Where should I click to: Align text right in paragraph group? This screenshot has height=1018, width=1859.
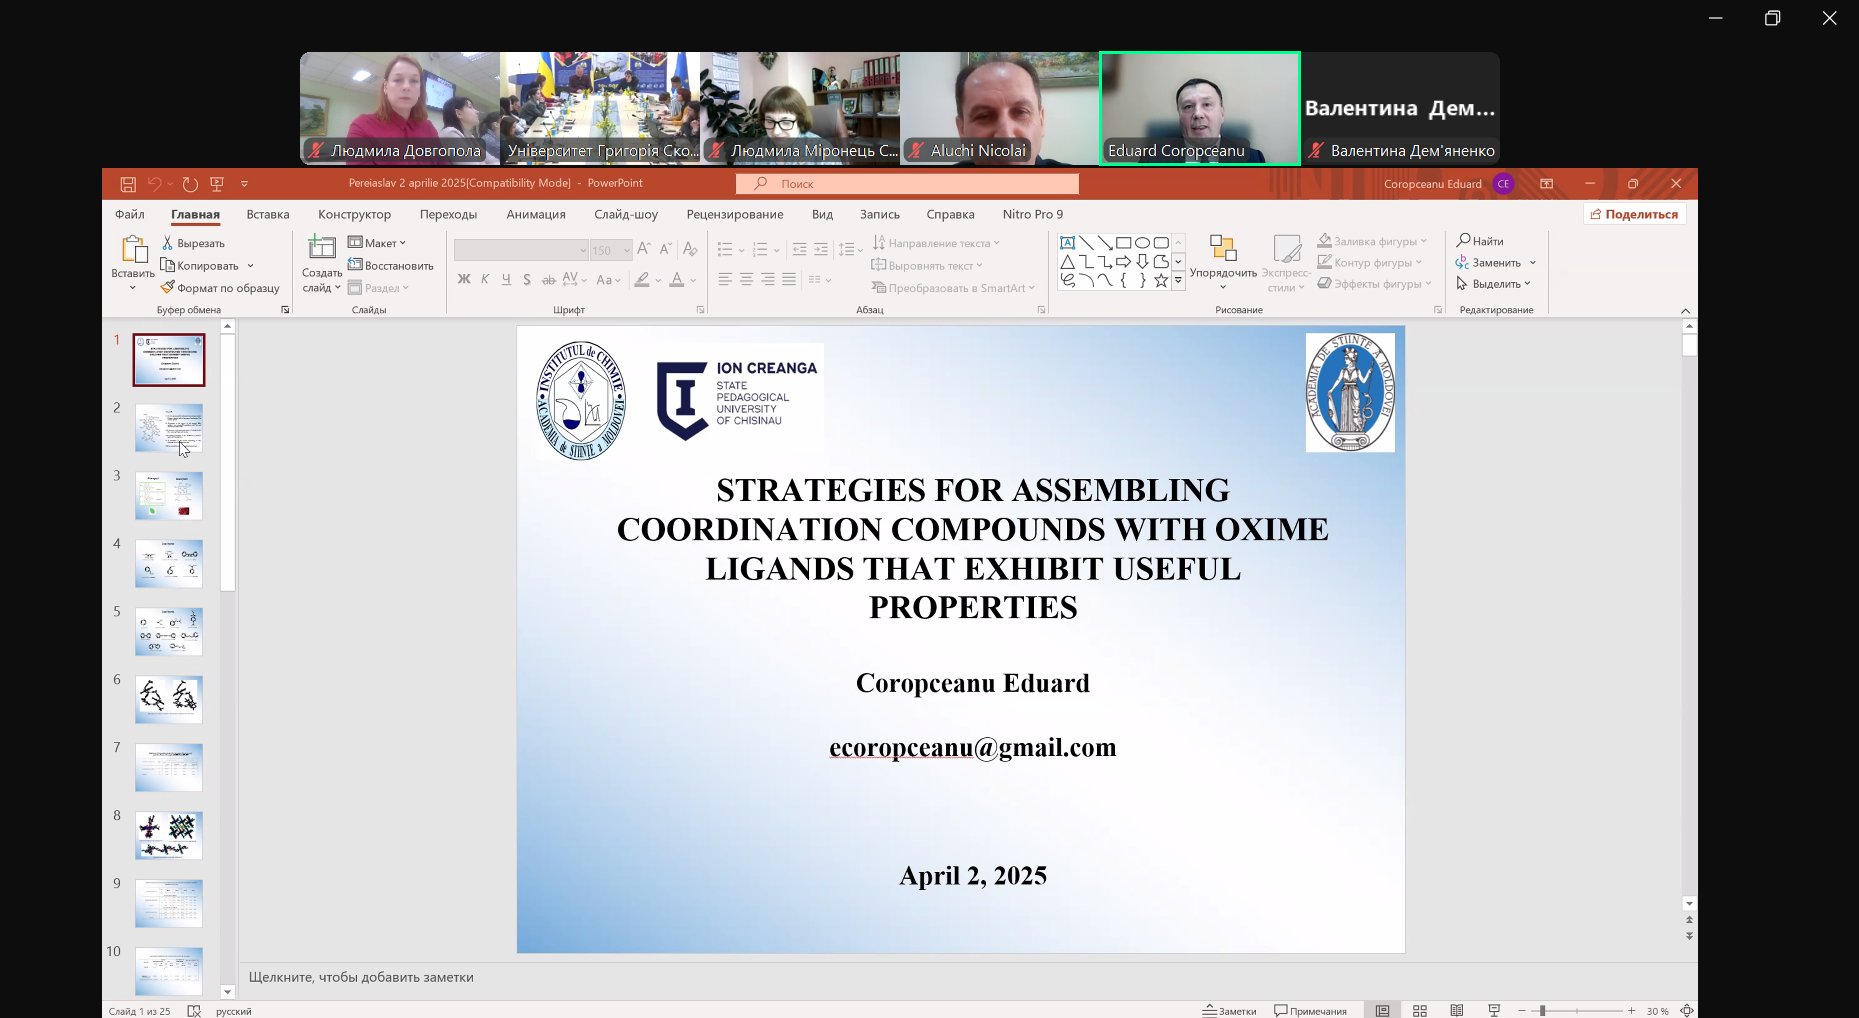click(x=768, y=280)
